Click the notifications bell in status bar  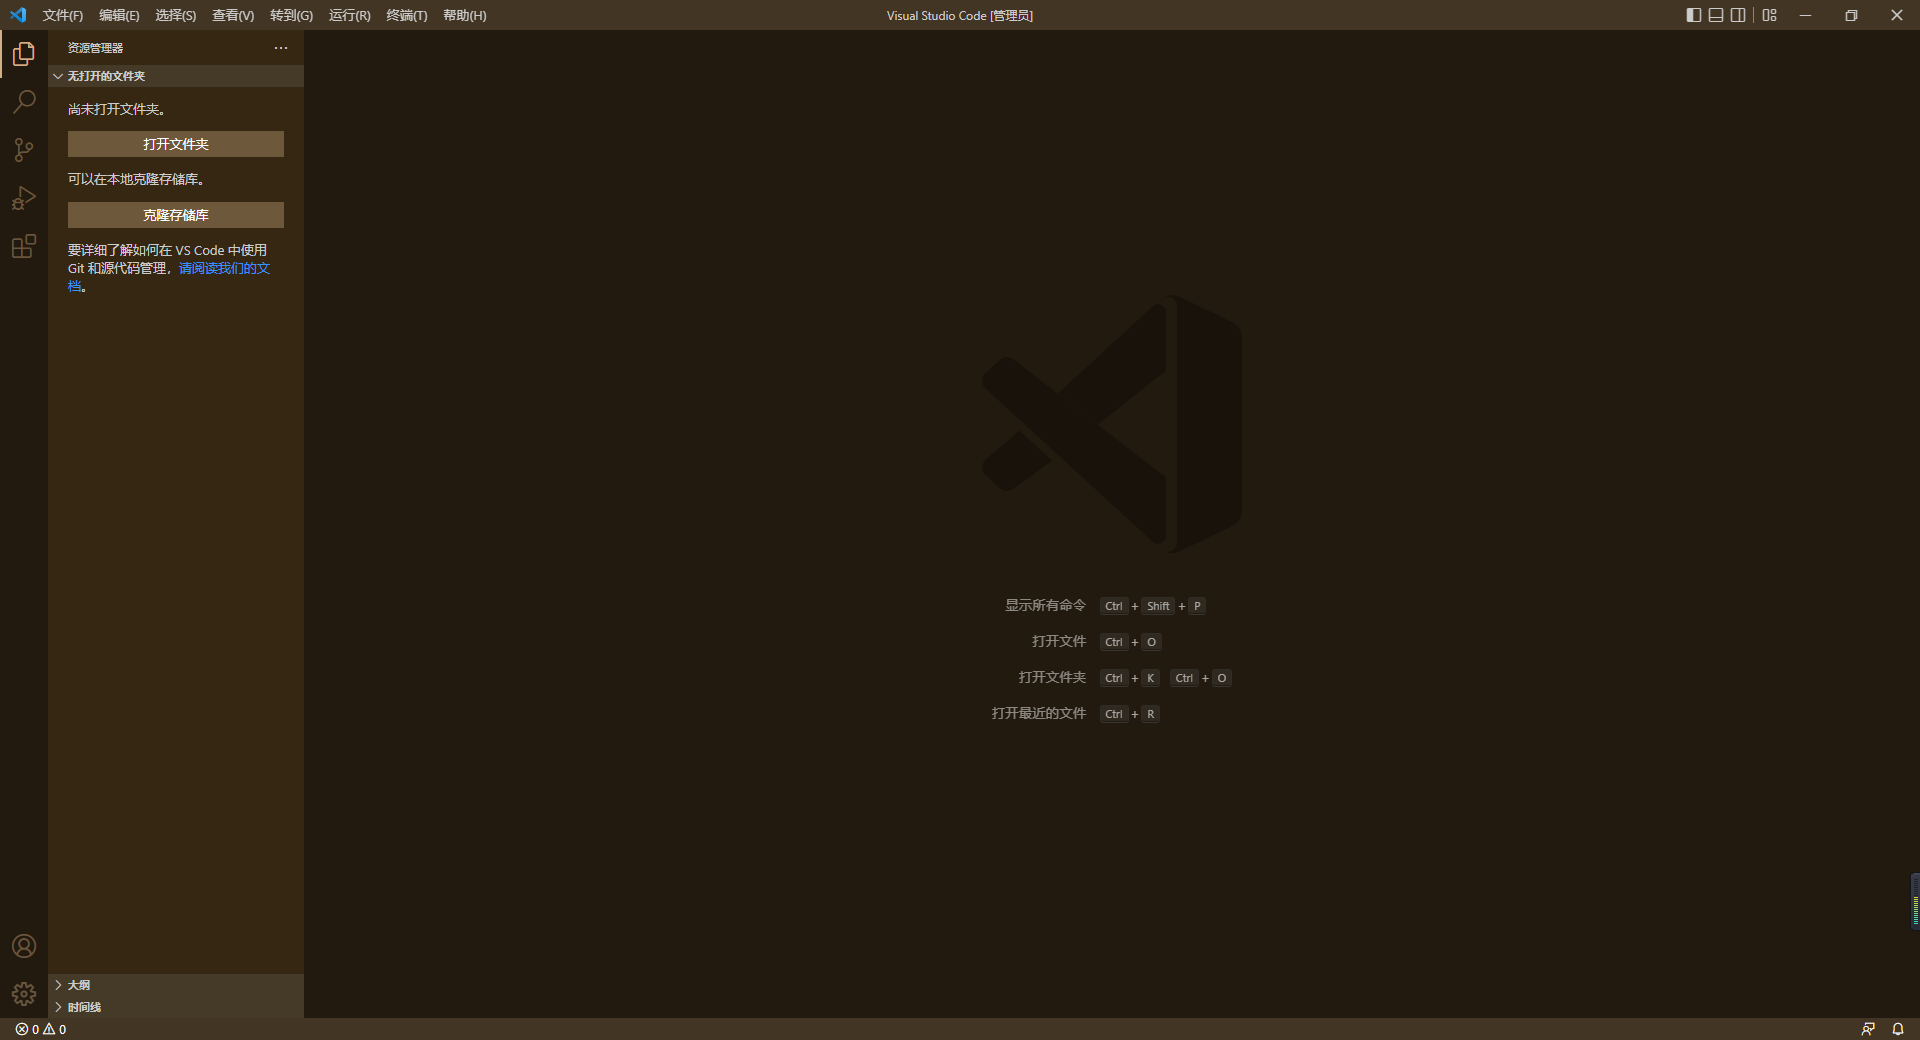tap(1897, 1029)
